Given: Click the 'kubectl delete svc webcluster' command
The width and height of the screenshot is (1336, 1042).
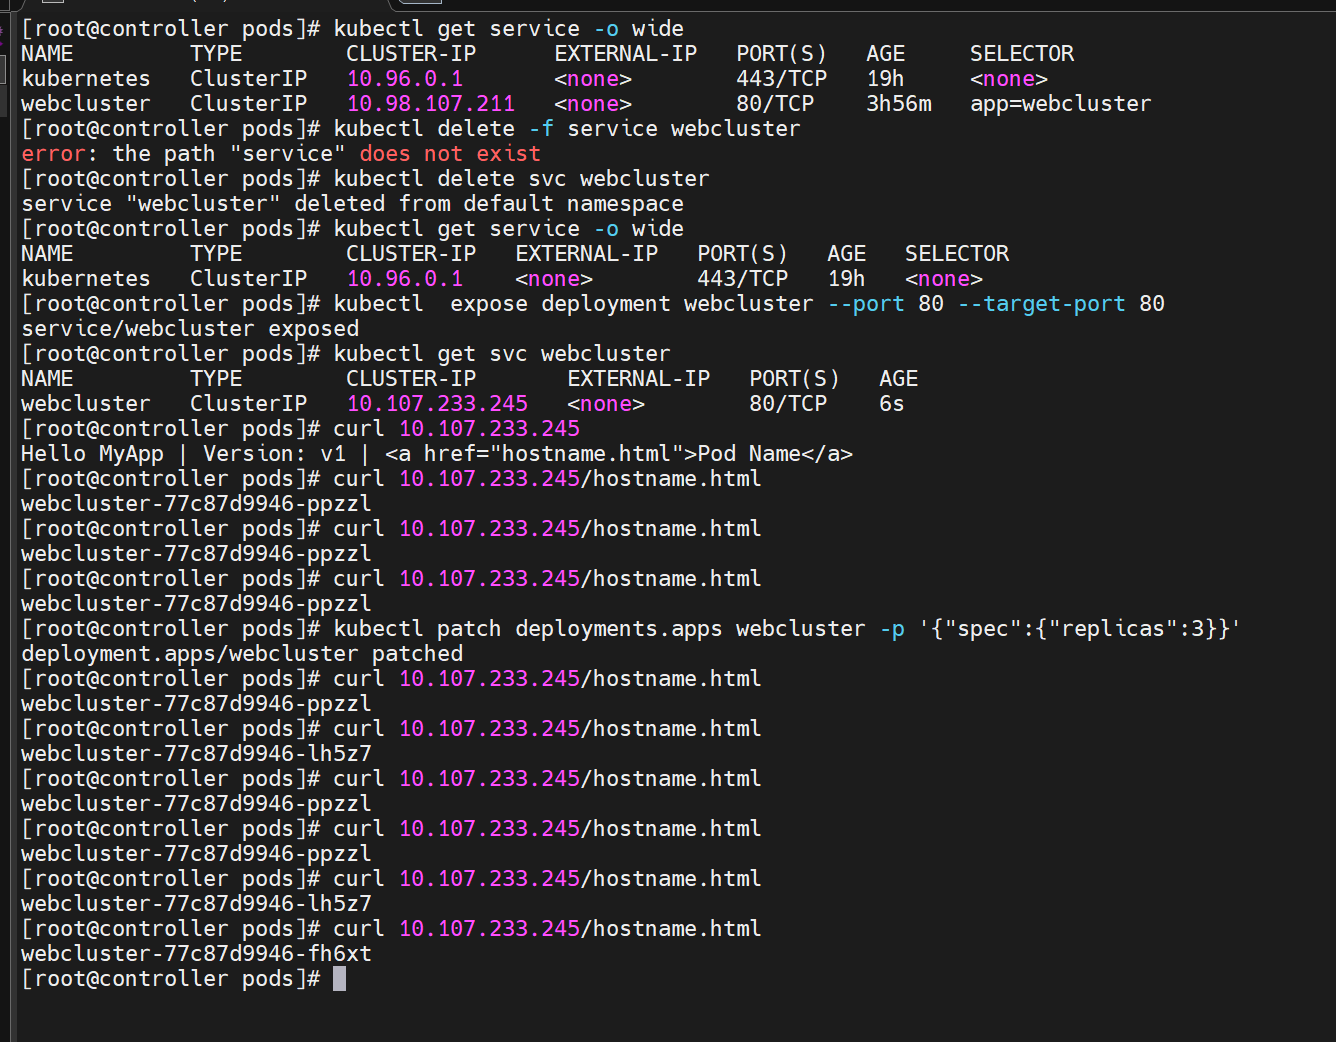Looking at the screenshot, I should [521, 179].
